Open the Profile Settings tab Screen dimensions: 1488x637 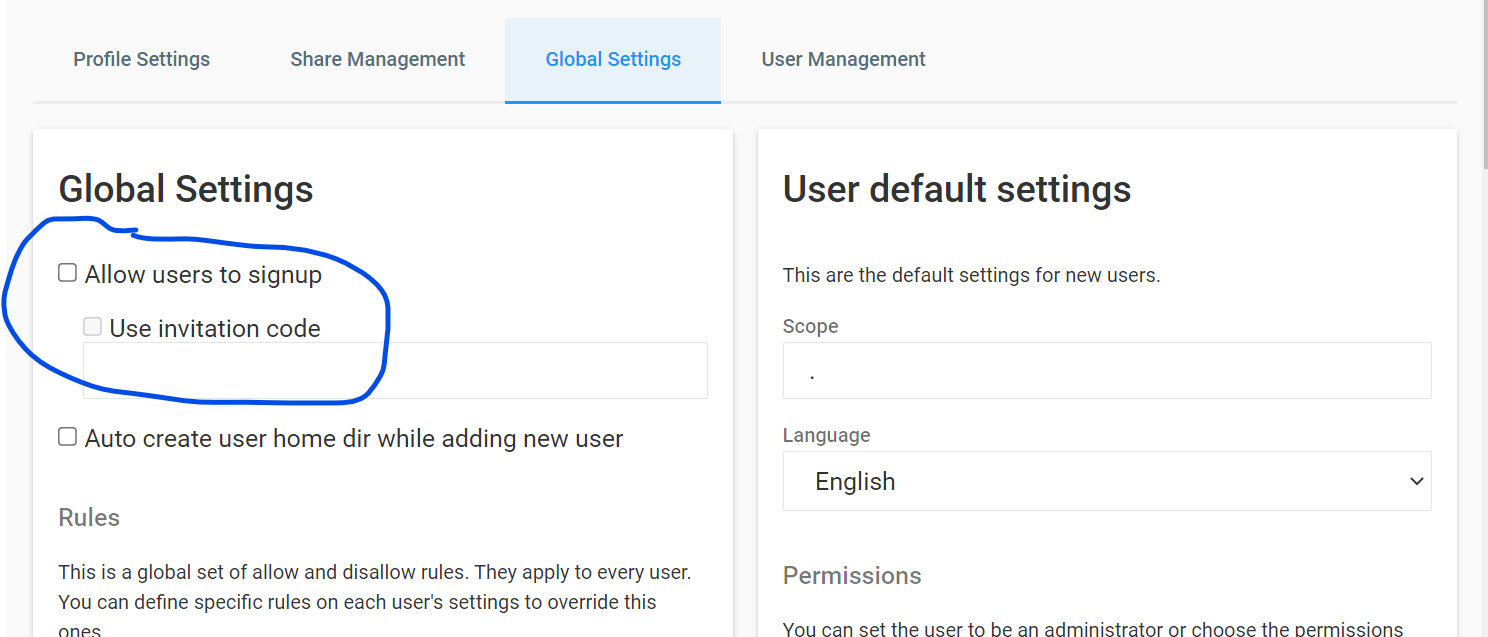point(141,60)
